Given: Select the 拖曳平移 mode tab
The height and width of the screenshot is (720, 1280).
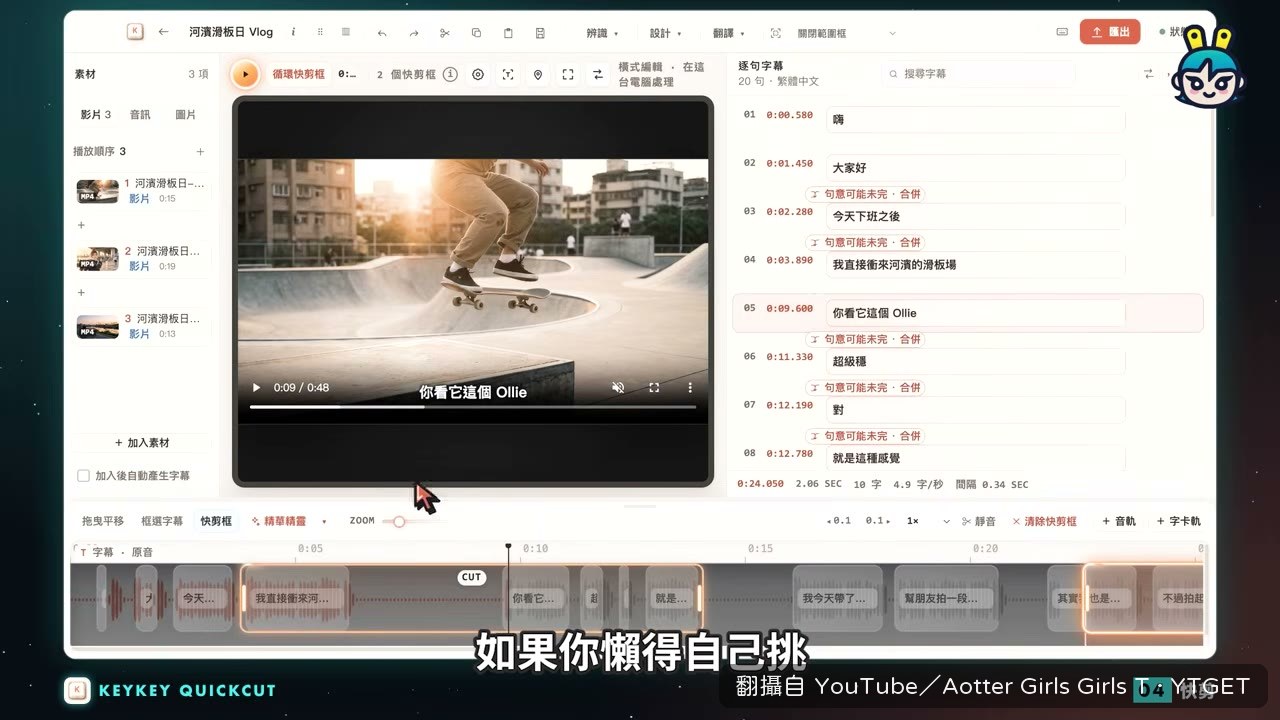Looking at the screenshot, I should click(x=103, y=521).
